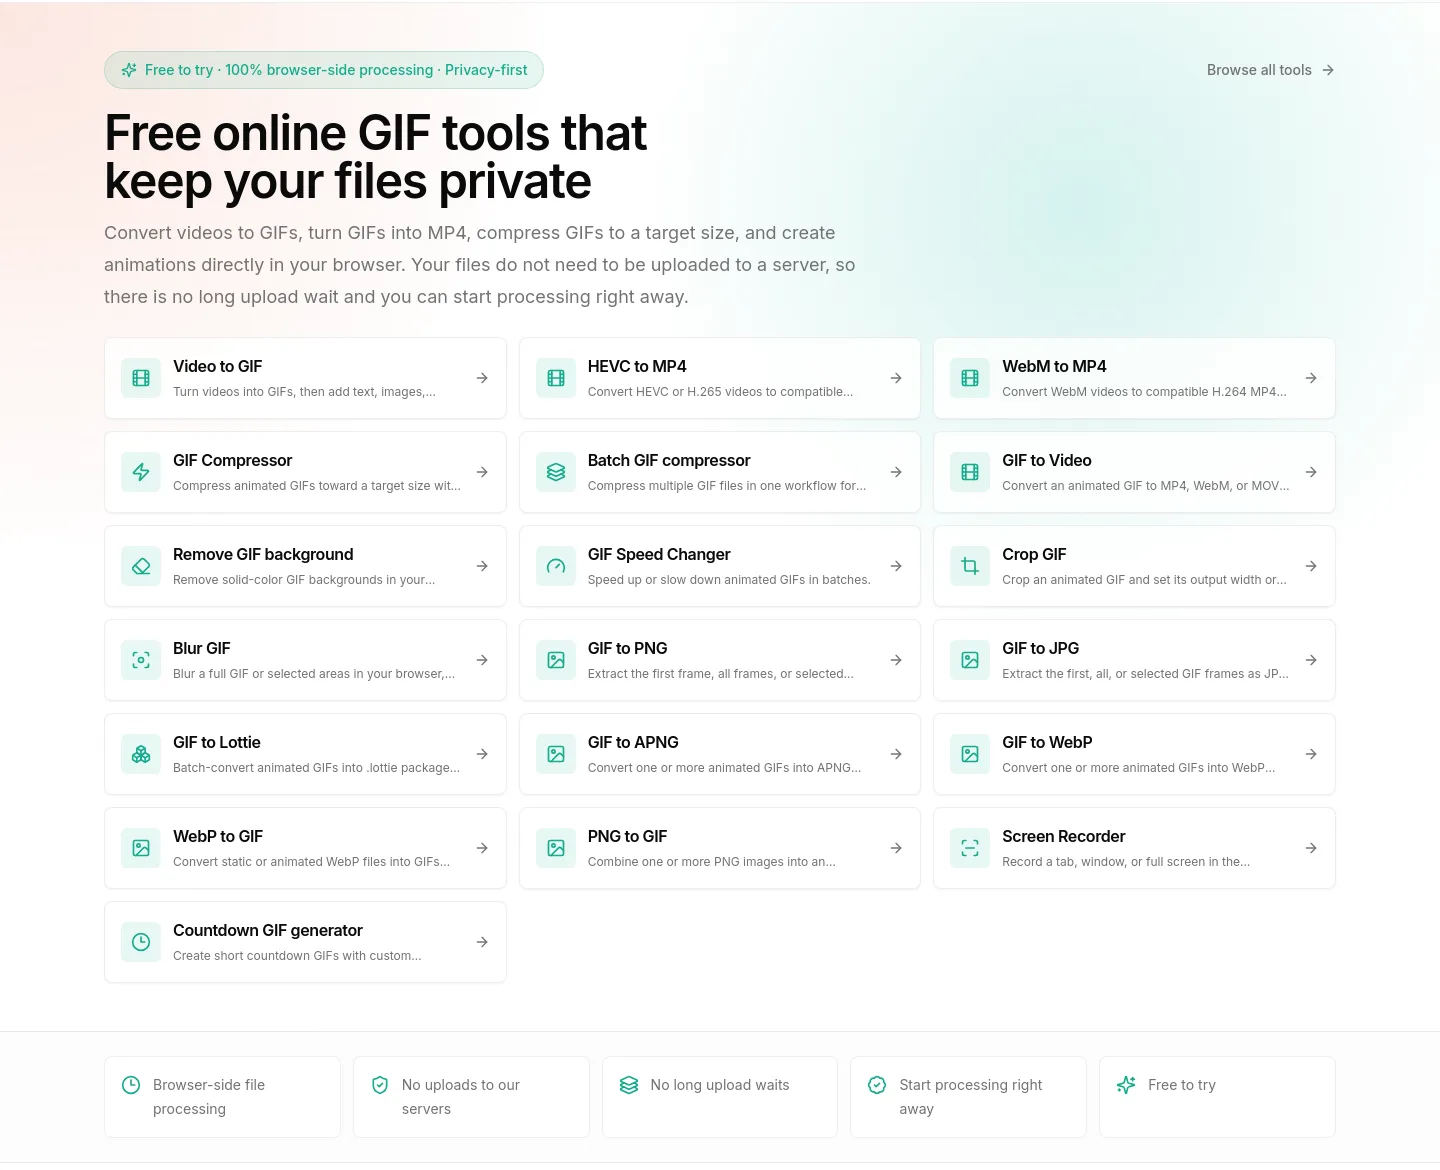Click the 'Start processing right away' text
This screenshot has height=1170, width=1440.
coord(971,1097)
